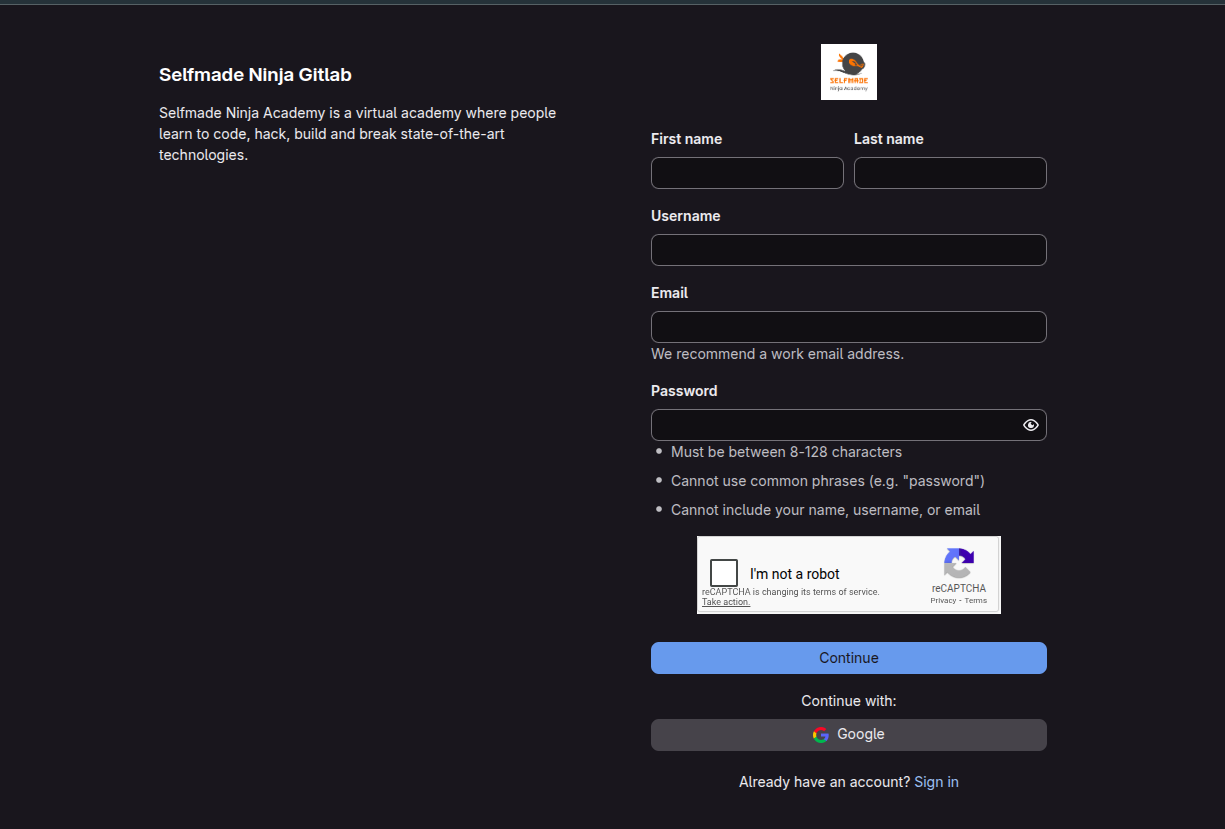1225x829 pixels.
Task: Focus the First name field
Action: click(x=747, y=173)
